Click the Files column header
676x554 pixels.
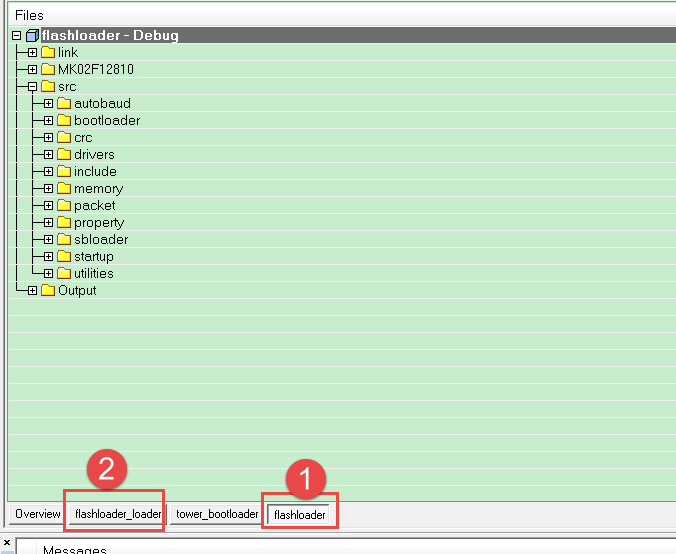342,16
